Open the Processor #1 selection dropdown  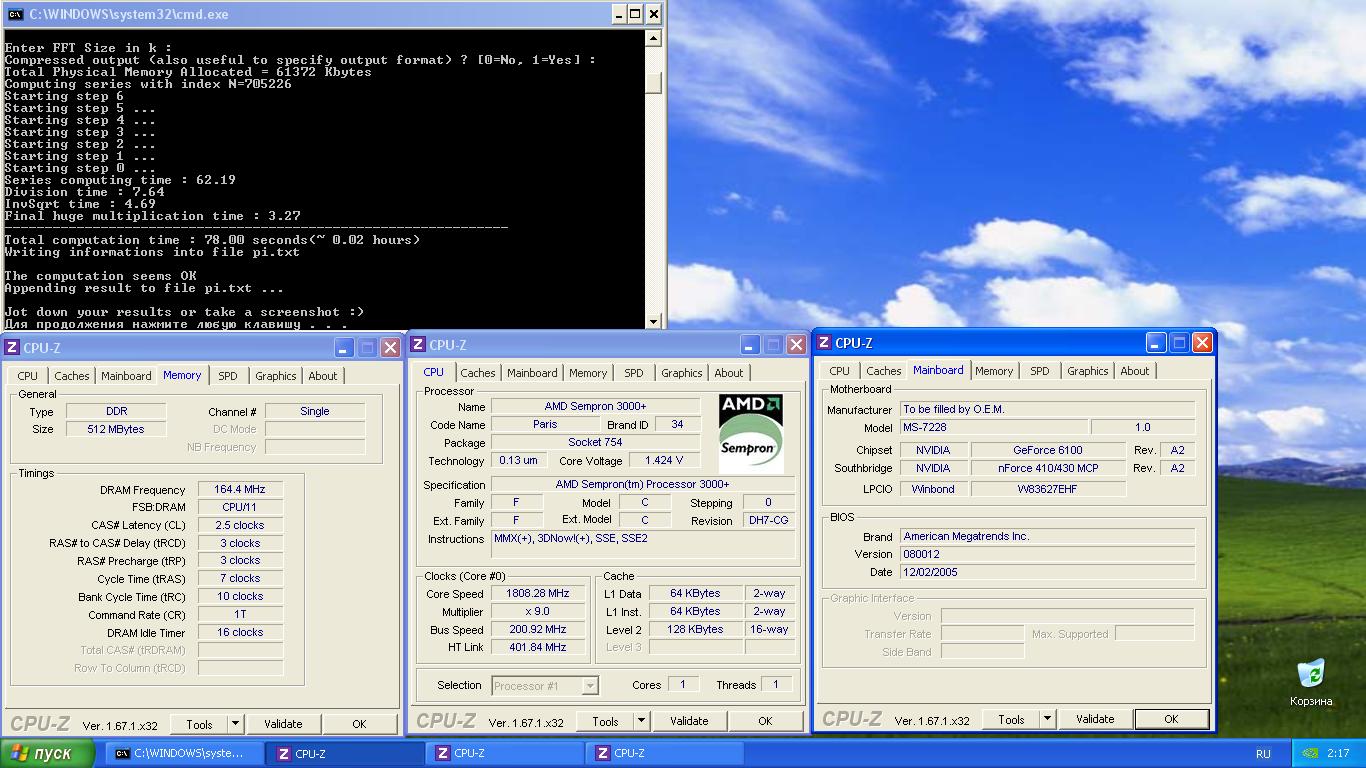[x=545, y=686]
